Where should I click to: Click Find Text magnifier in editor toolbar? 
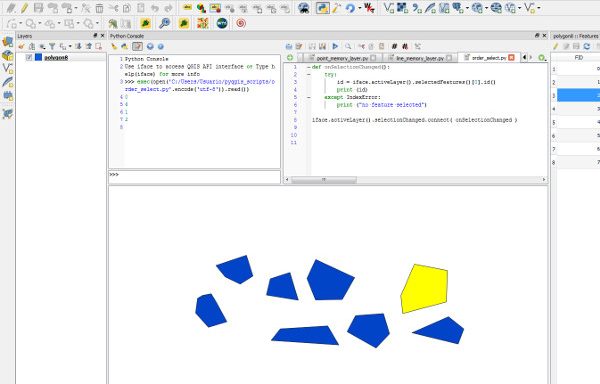pyautogui.click(x=348, y=46)
